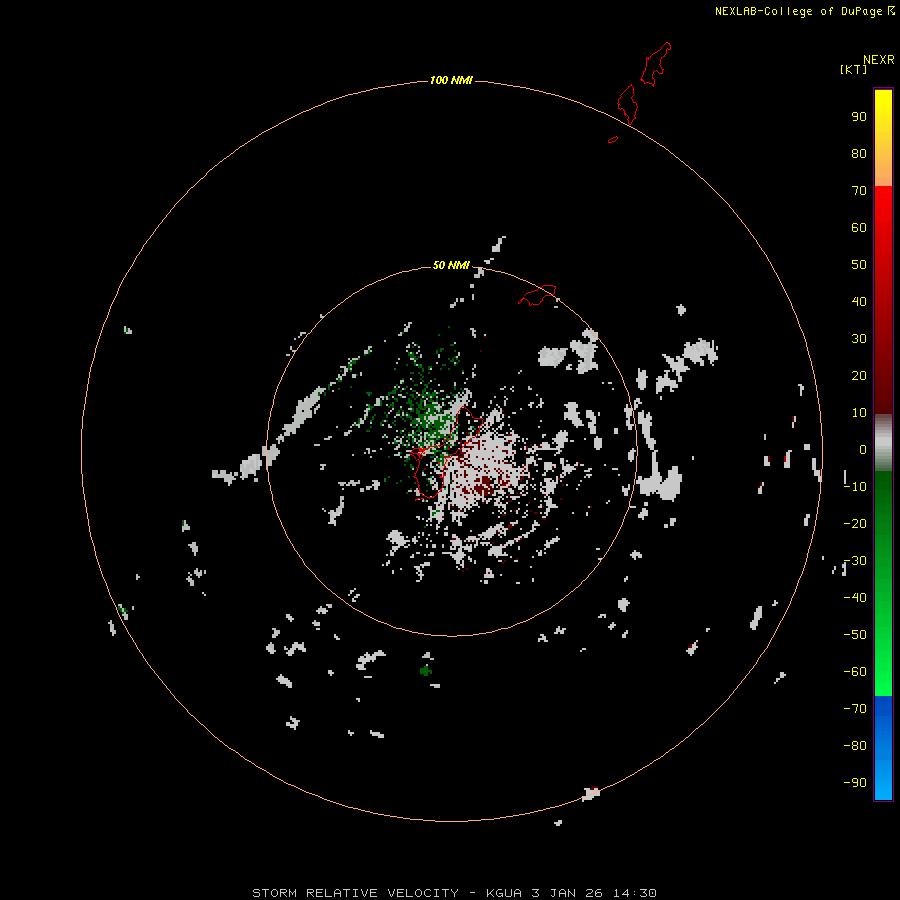Click the 0 value on the velocity scale
The height and width of the screenshot is (900, 900).
click(863, 450)
